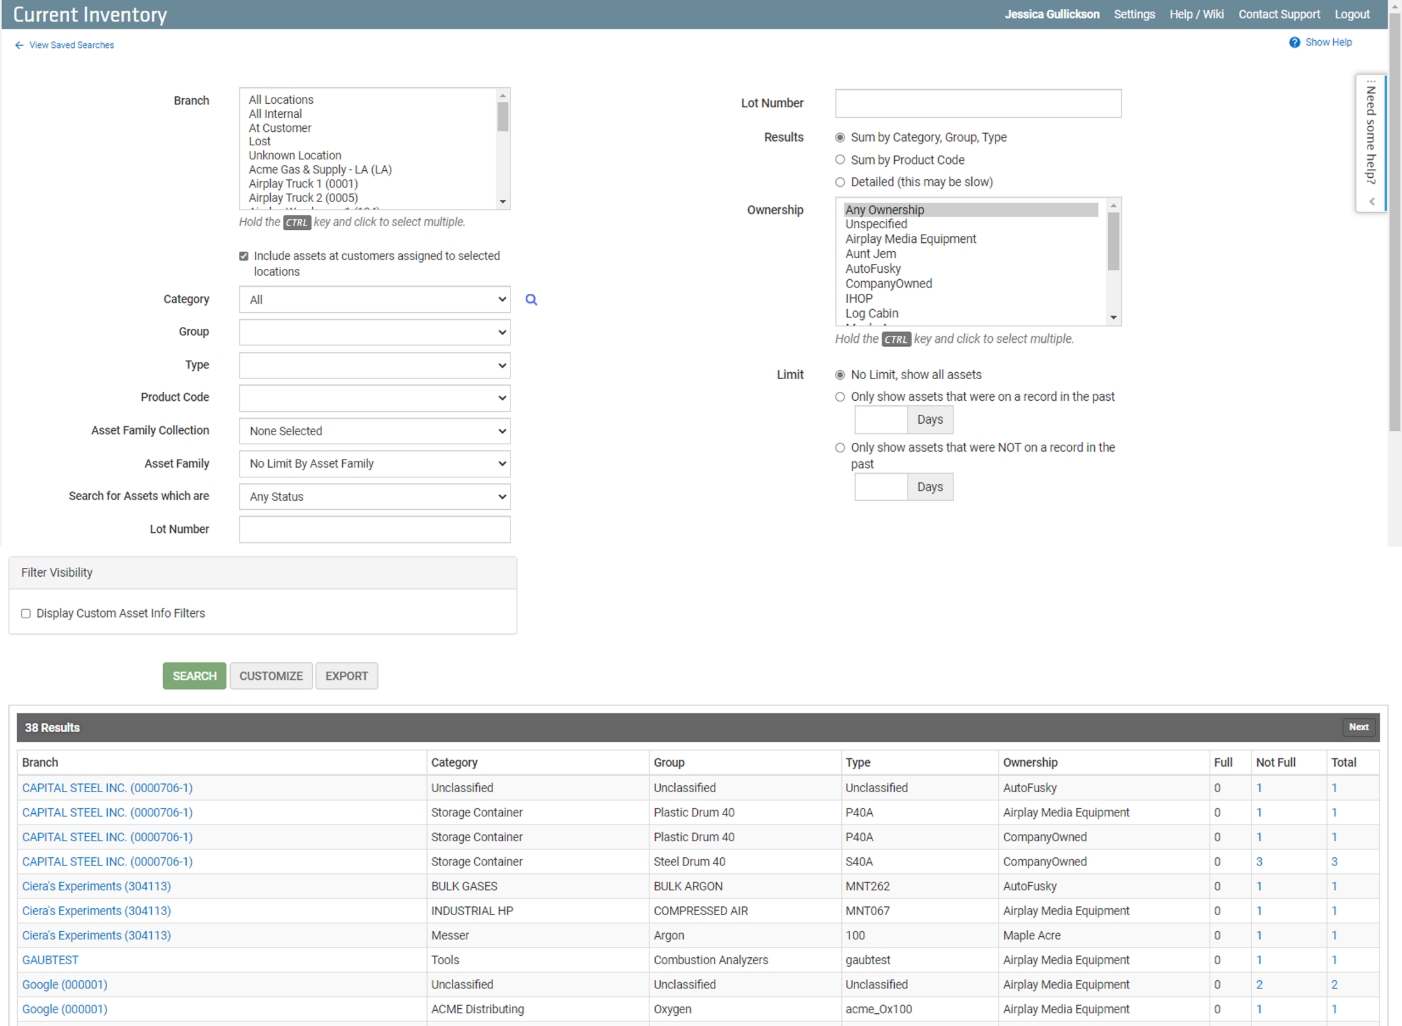The image size is (1402, 1026).
Task: Open the Group dropdown
Action: pos(374,332)
